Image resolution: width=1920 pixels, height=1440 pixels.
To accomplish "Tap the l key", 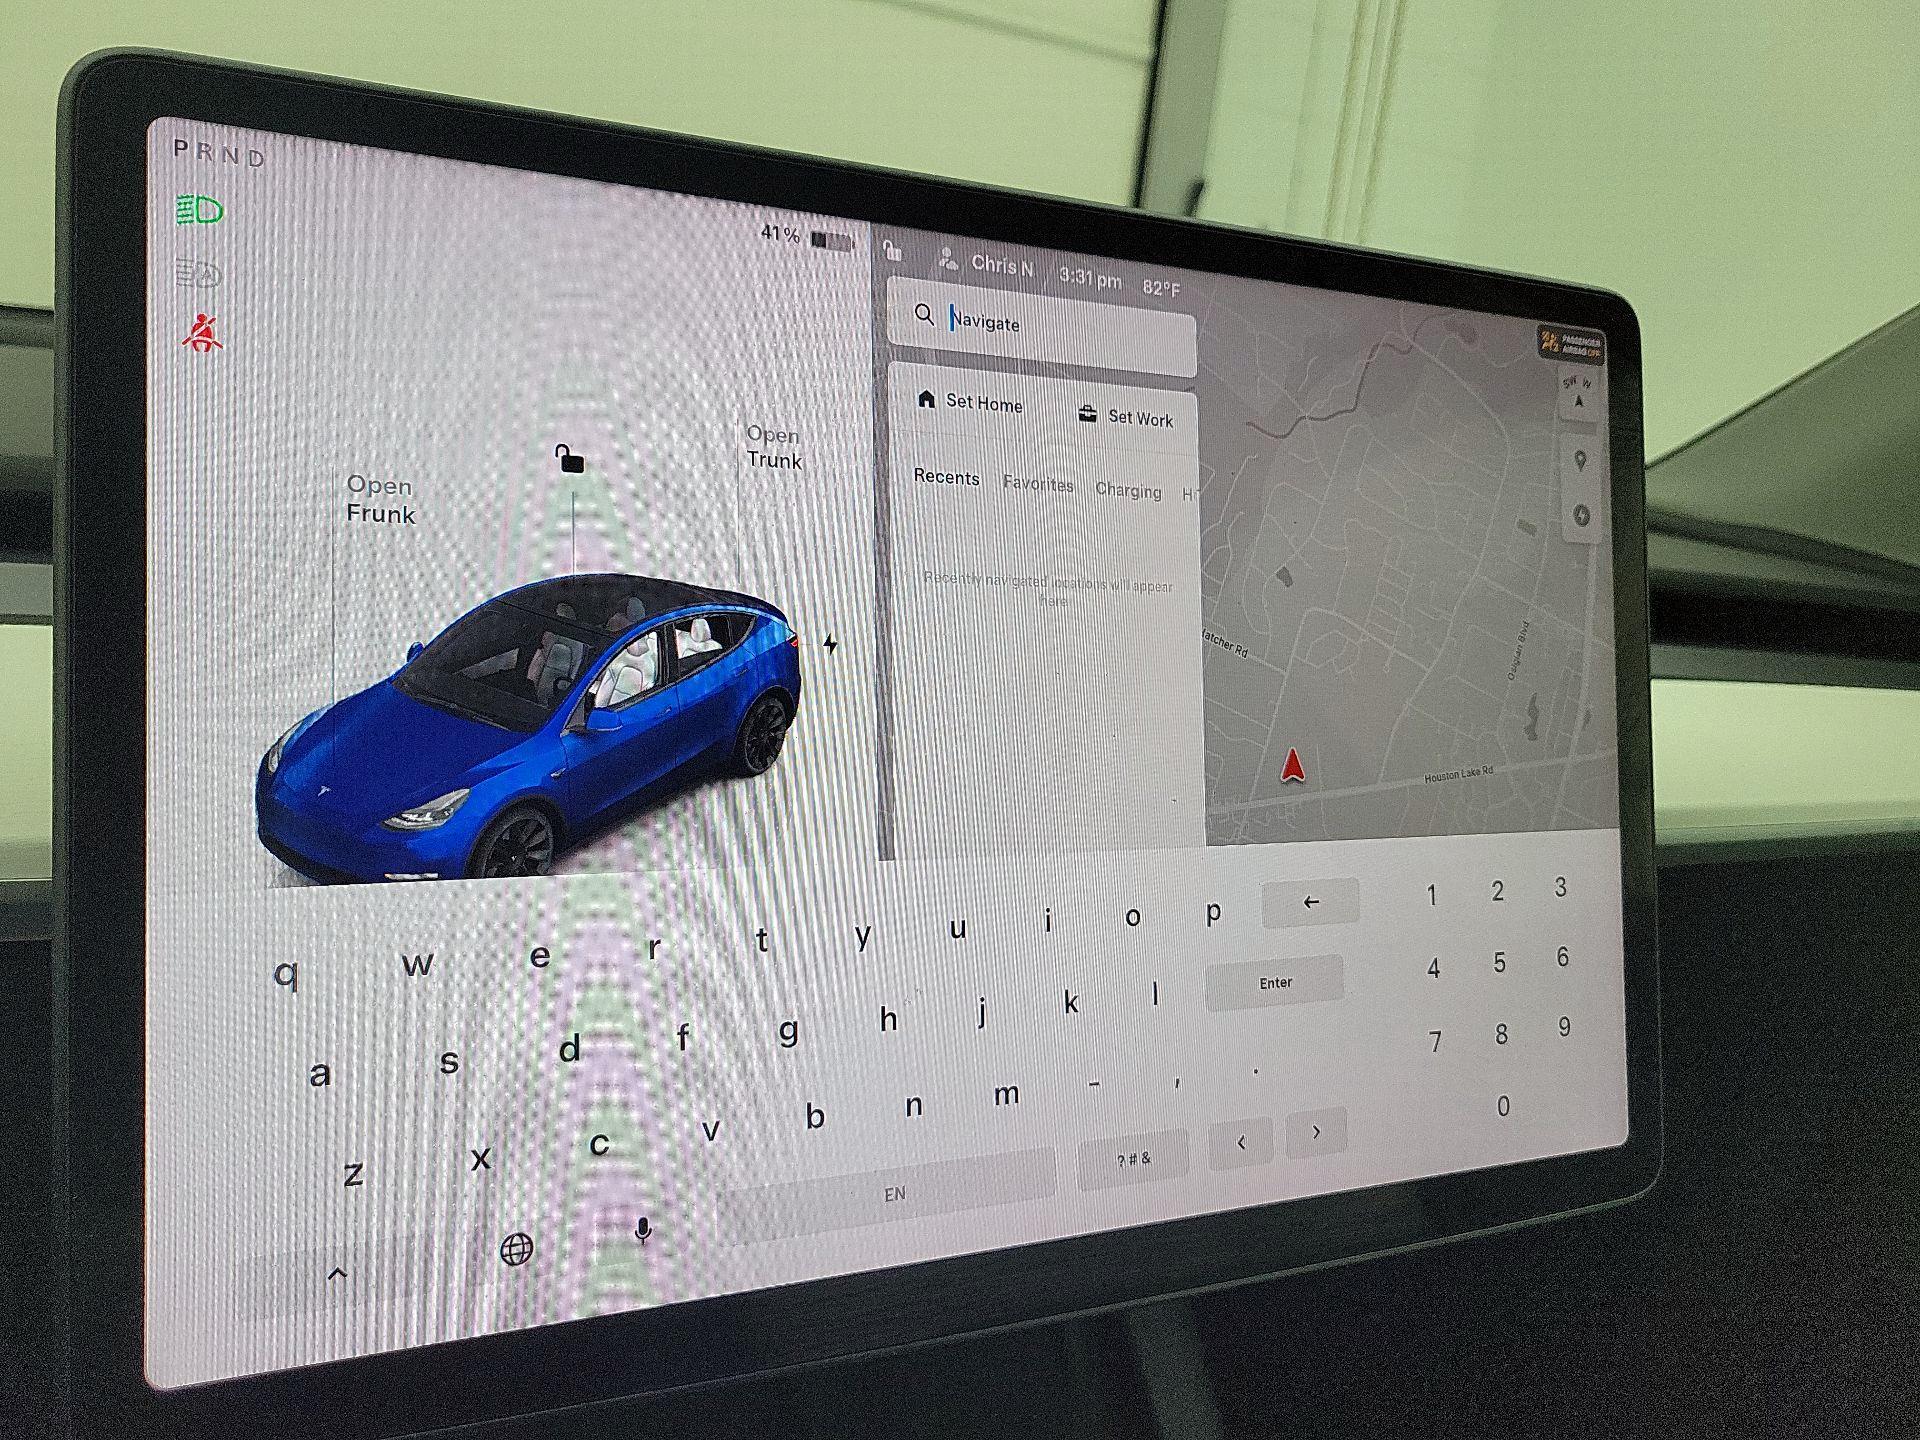I will click(x=1155, y=994).
